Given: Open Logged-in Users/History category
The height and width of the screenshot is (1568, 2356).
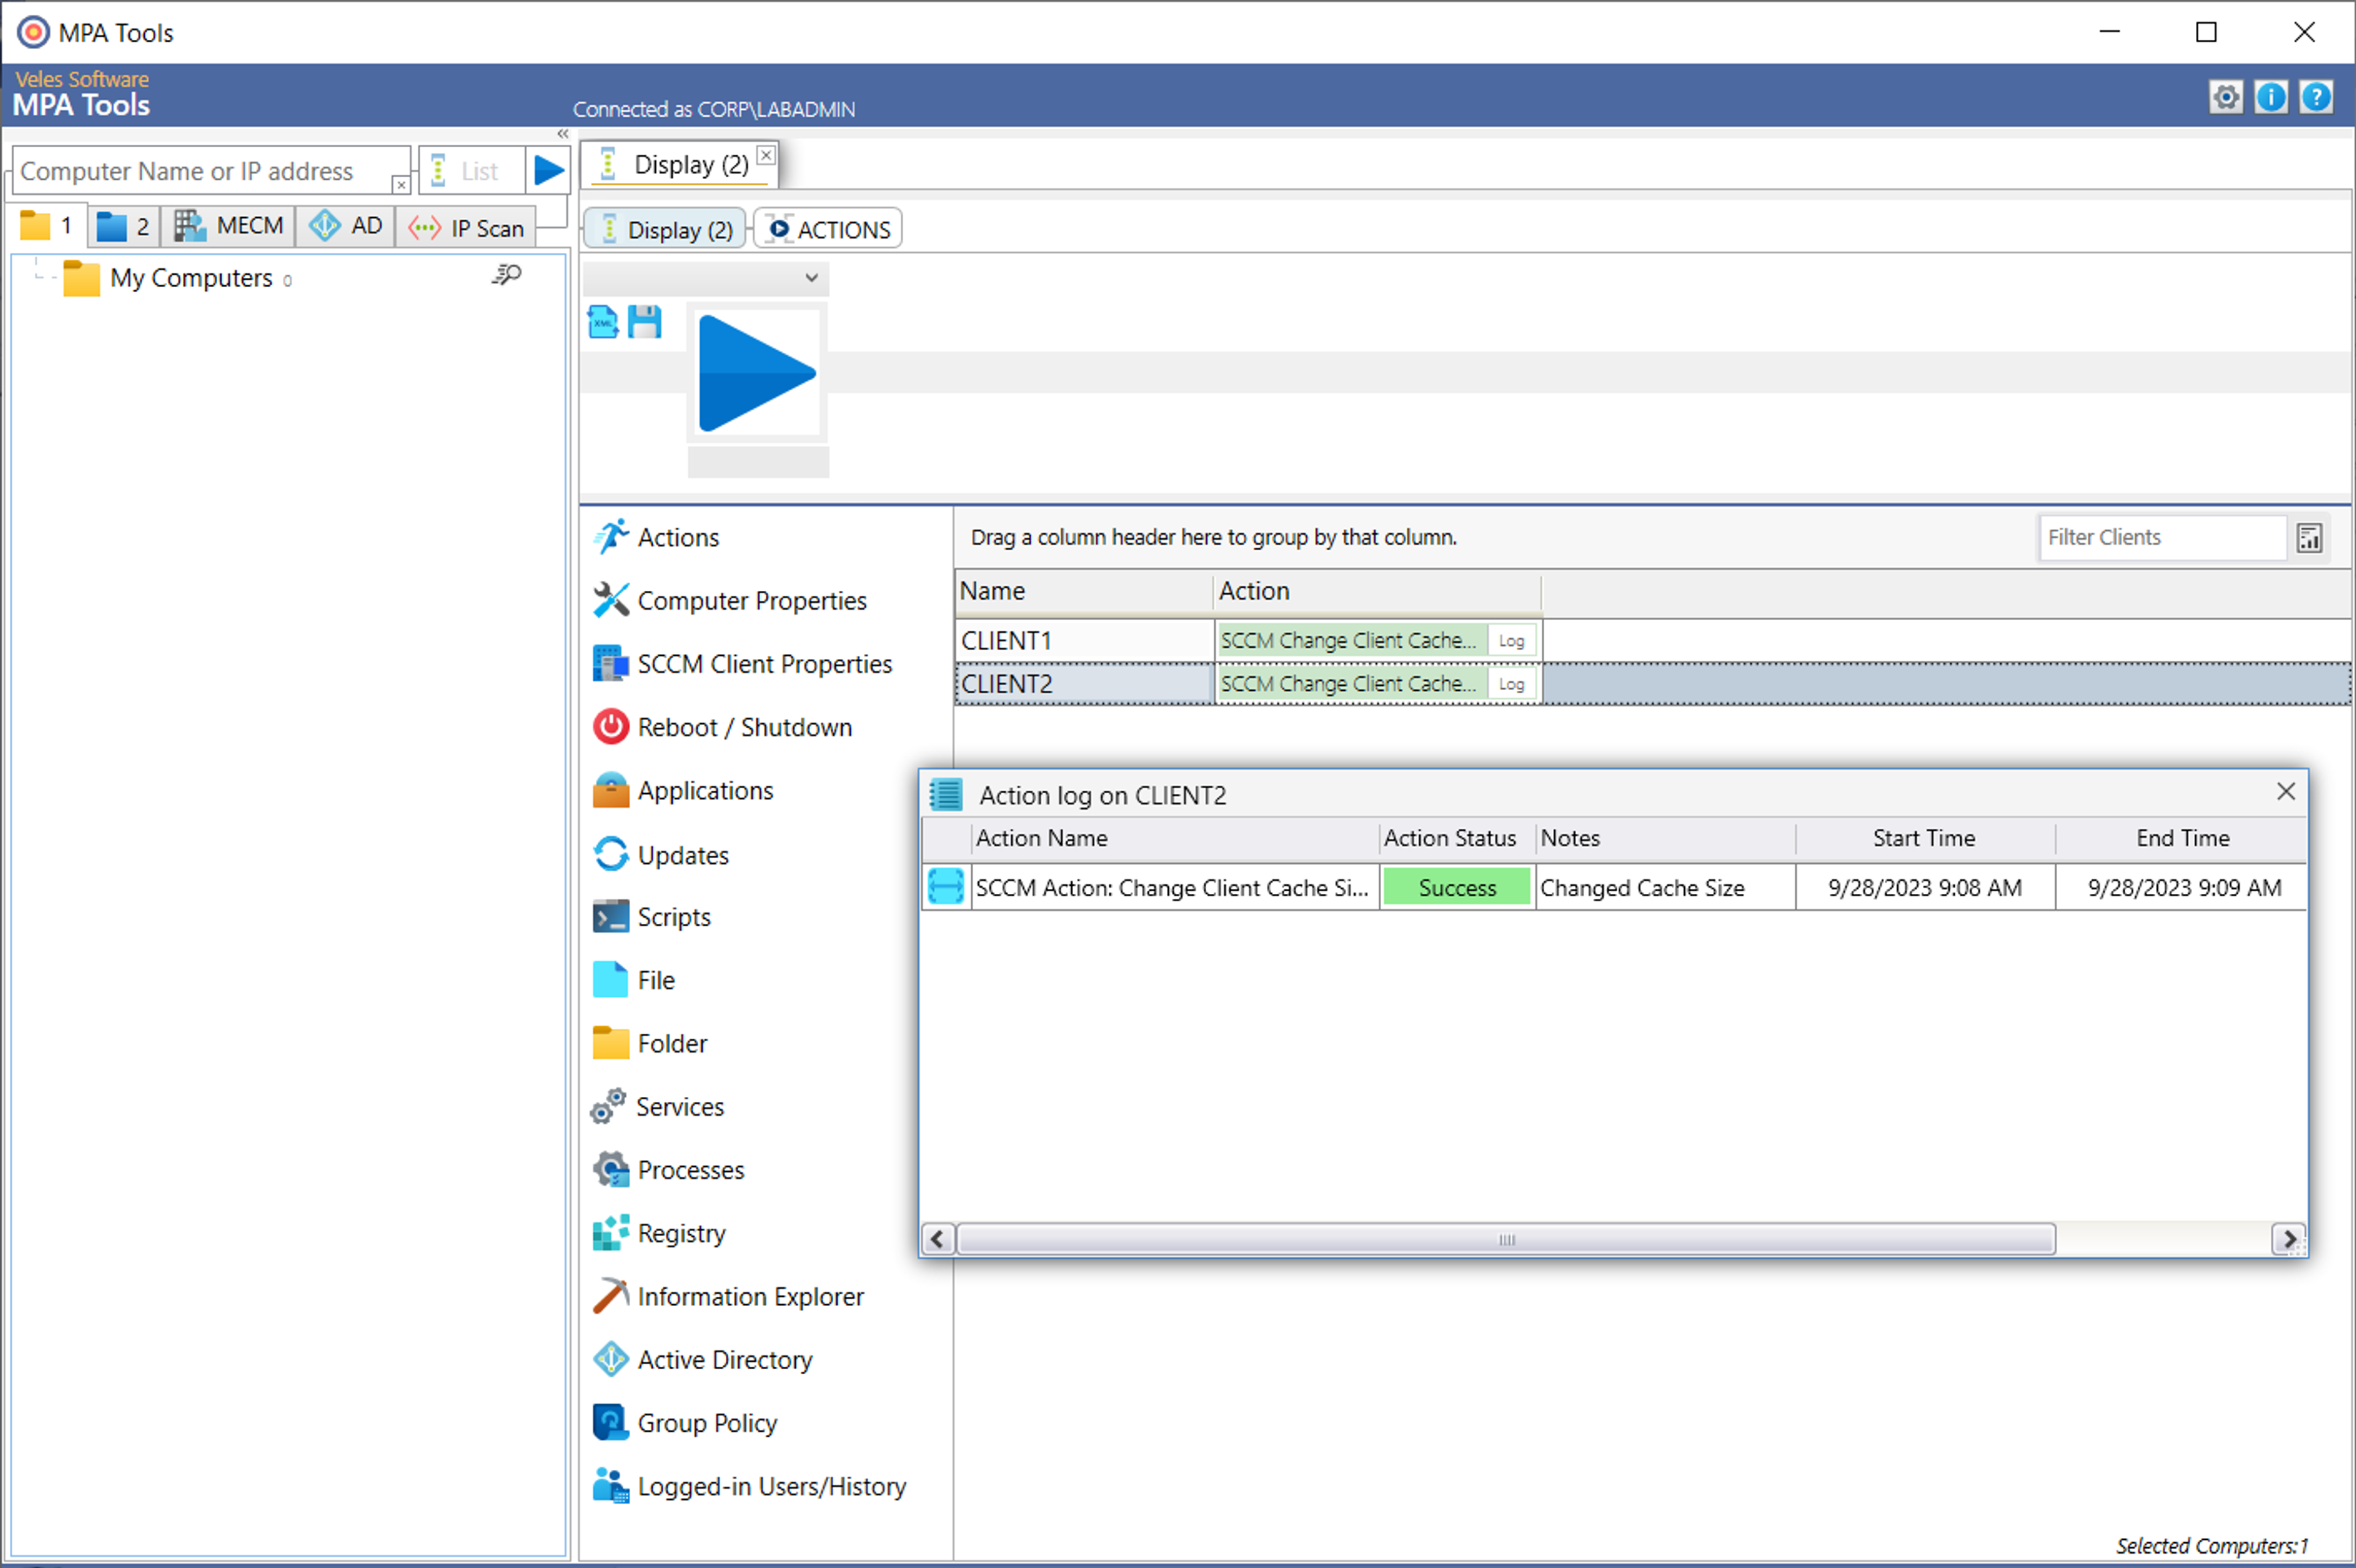Looking at the screenshot, I should tap(749, 1487).
